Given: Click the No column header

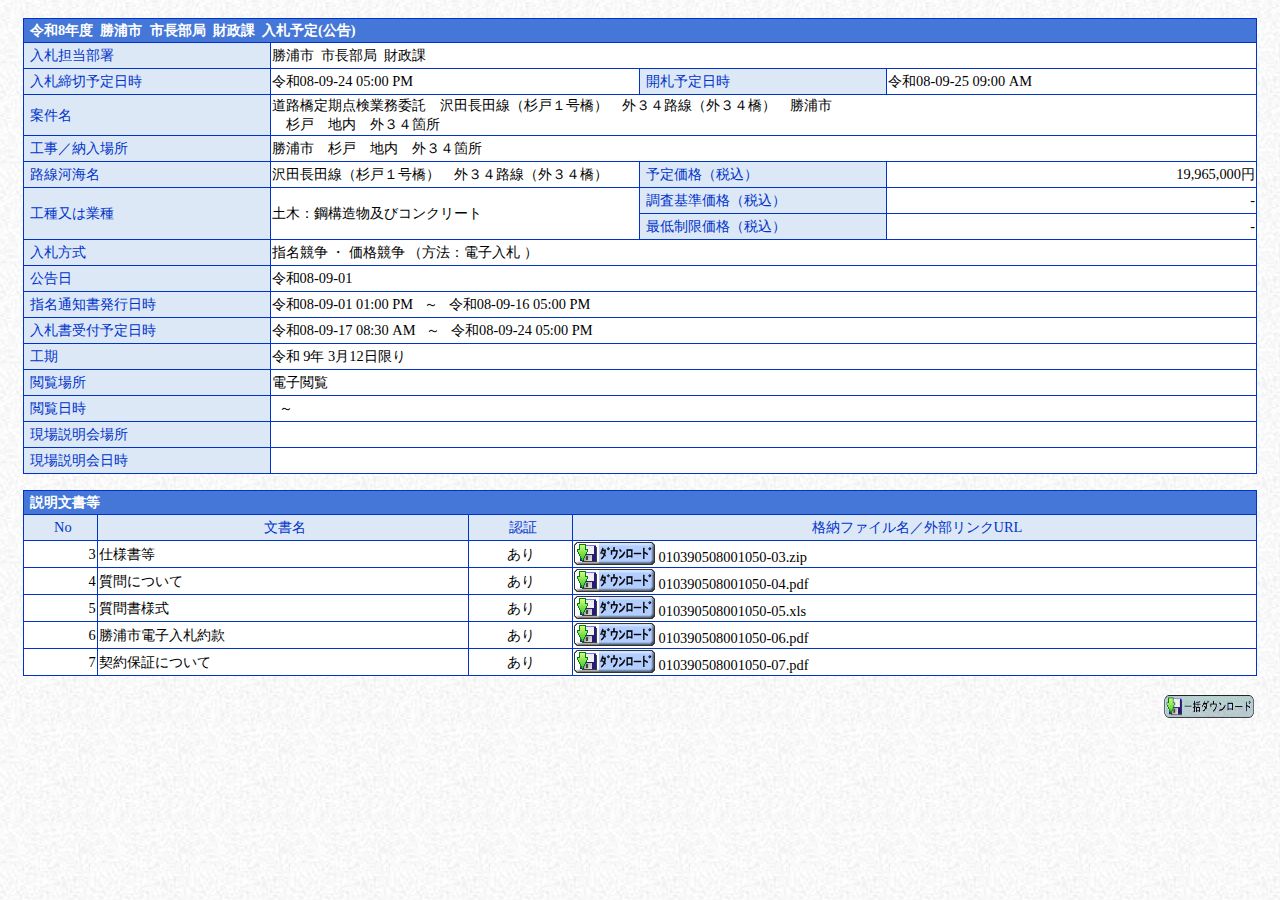Looking at the screenshot, I should (62, 527).
